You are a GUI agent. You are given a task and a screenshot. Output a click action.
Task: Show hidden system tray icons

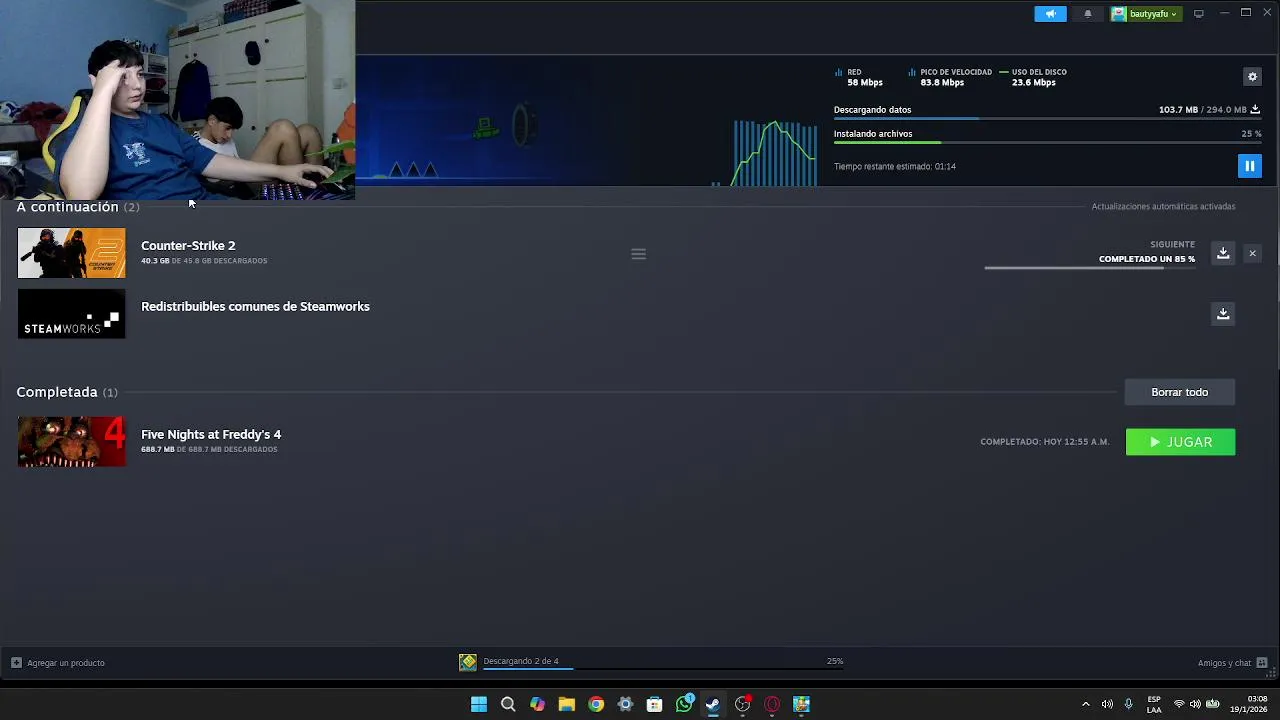pos(1086,704)
